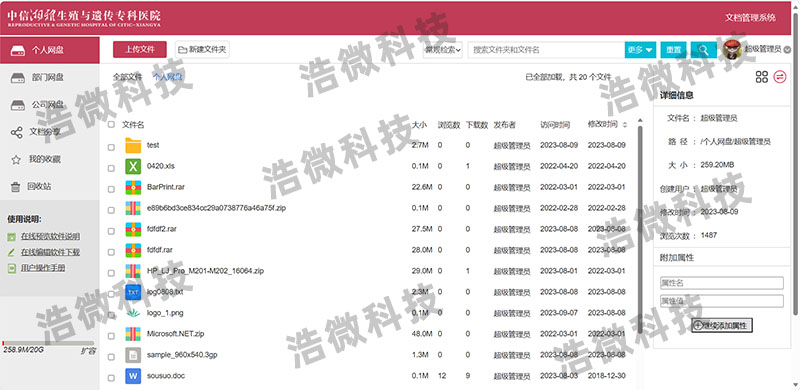Tick the checkbox for Microsoft.NET.zip
This screenshot has width=800, height=390.
click(x=111, y=336)
